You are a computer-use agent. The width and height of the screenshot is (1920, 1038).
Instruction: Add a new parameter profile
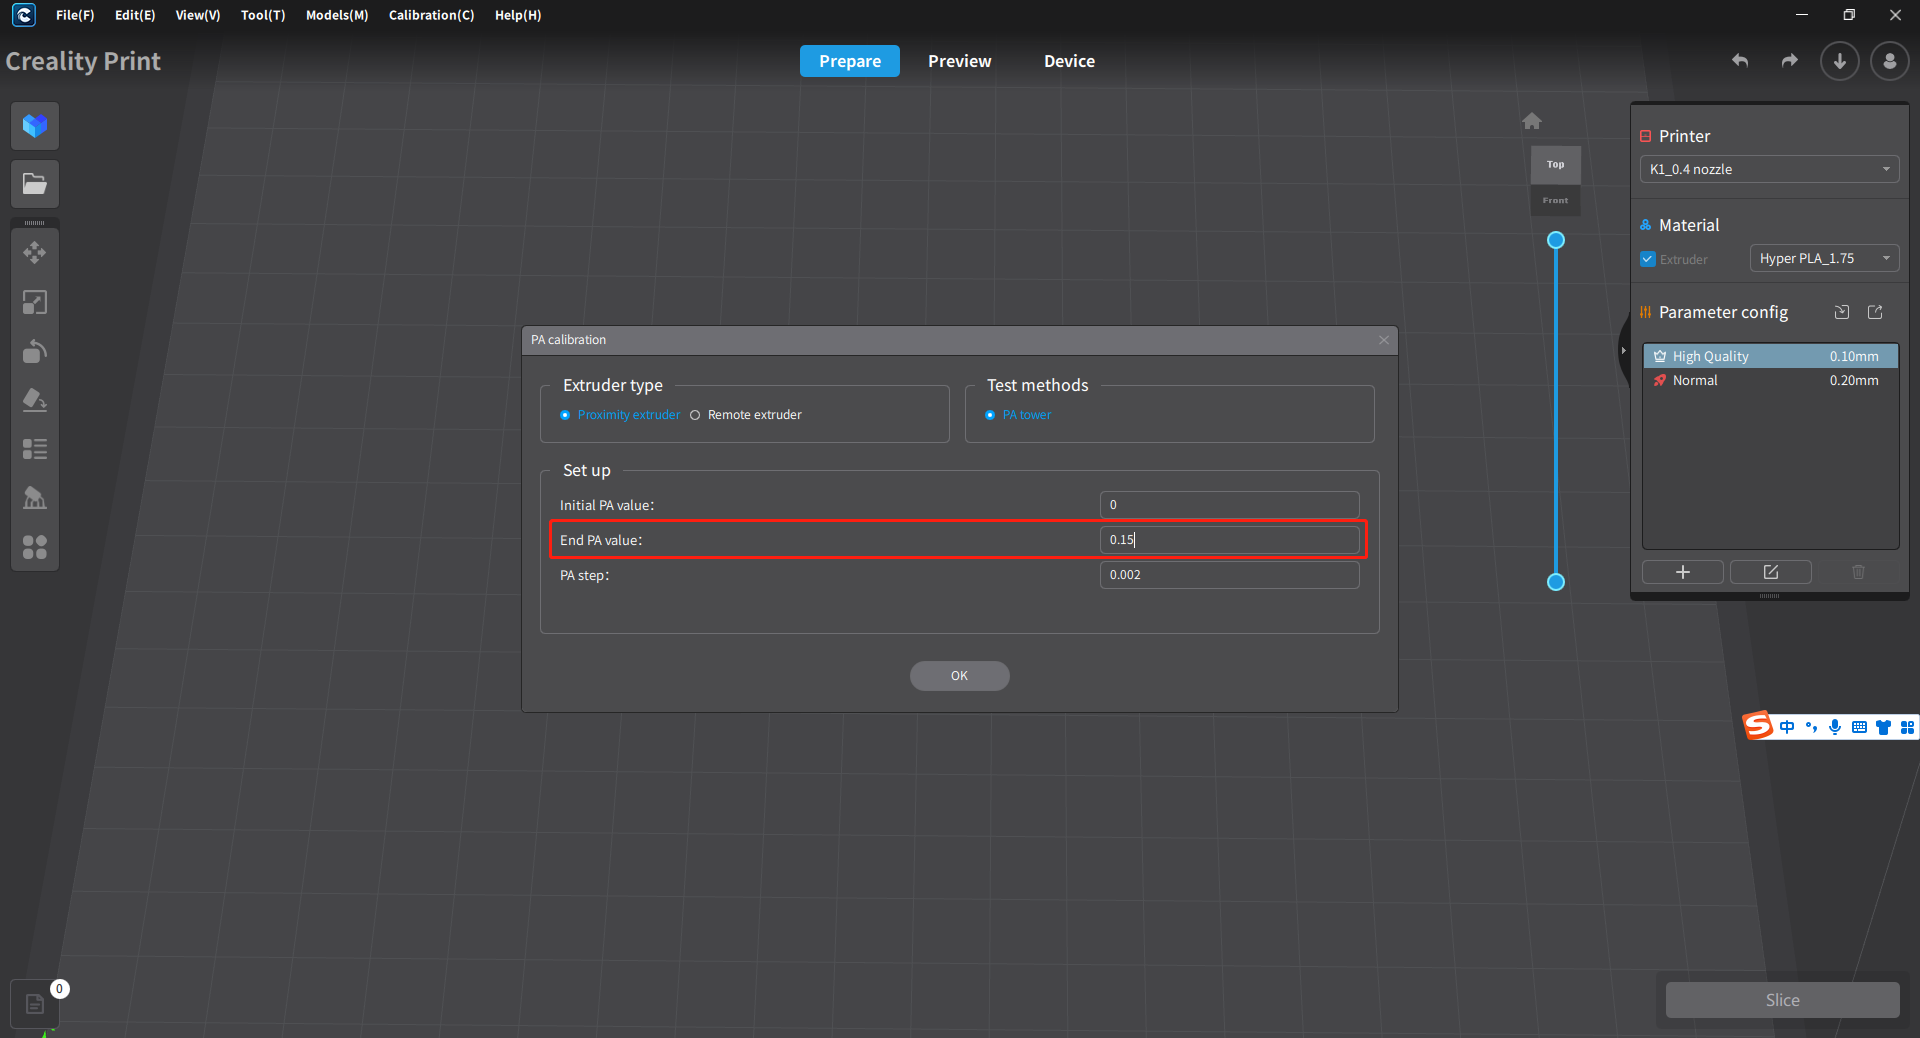click(x=1683, y=572)
